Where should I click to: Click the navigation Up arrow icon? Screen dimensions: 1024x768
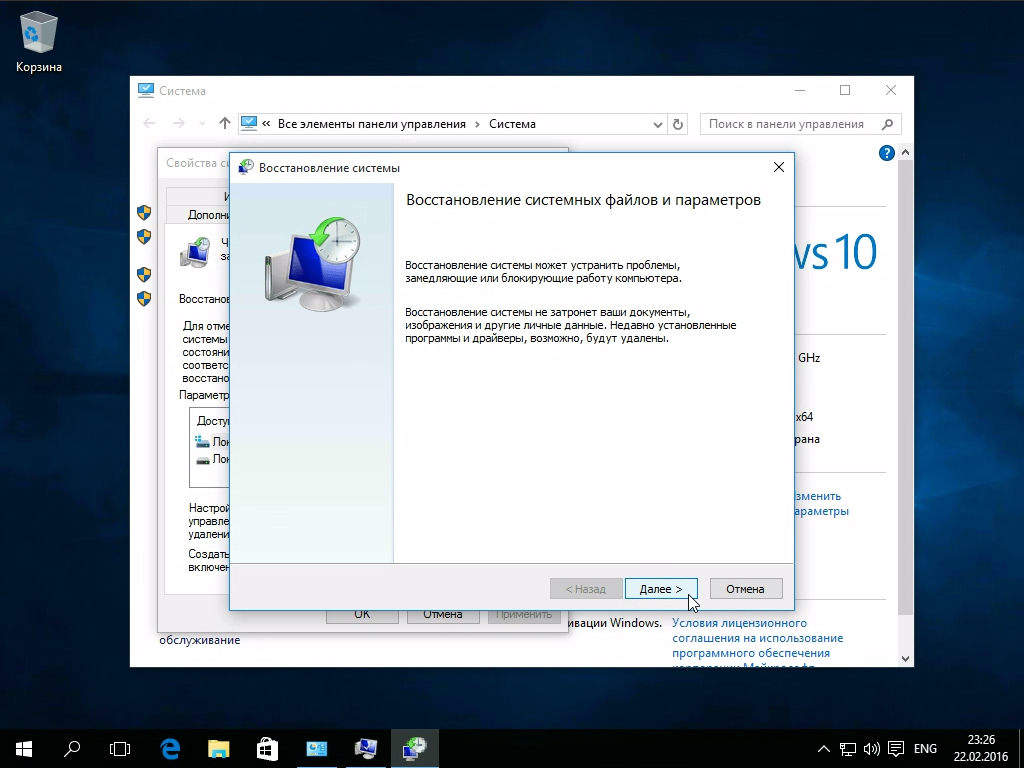coord(225,123)
